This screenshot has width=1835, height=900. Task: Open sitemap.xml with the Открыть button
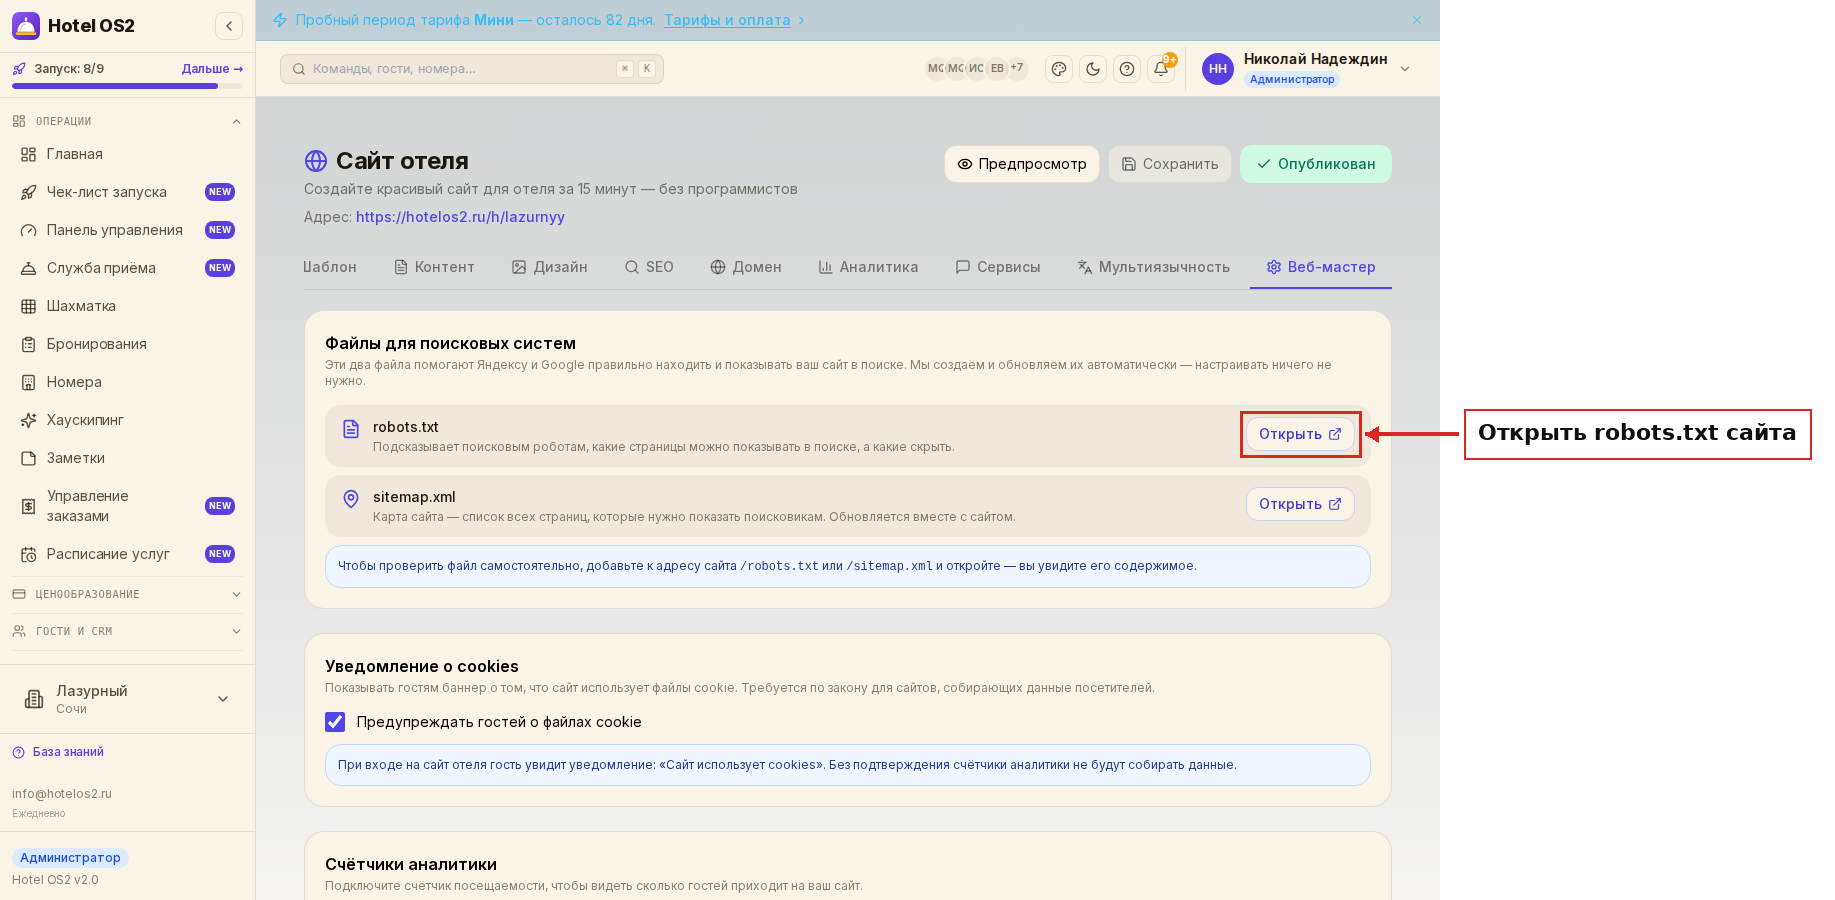pyautogui.click(x=1300, y=504)
